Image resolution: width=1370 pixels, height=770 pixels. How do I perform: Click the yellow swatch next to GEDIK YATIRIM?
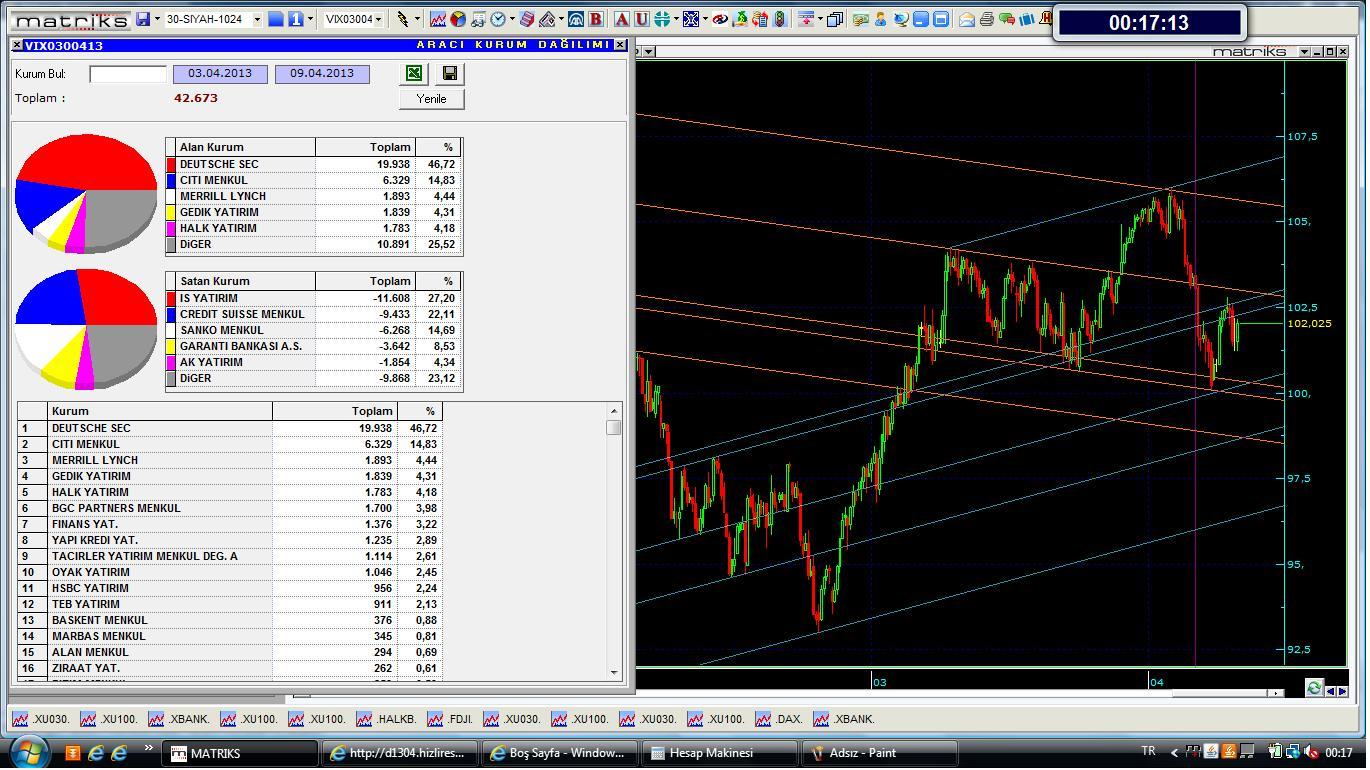[x=171, y=212]
